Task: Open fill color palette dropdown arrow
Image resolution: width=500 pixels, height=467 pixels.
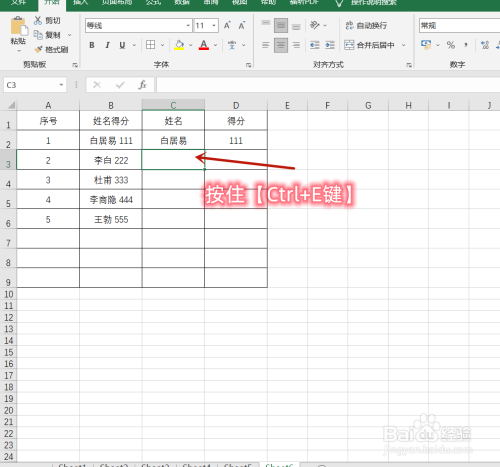Action: (x=191, y=45)
